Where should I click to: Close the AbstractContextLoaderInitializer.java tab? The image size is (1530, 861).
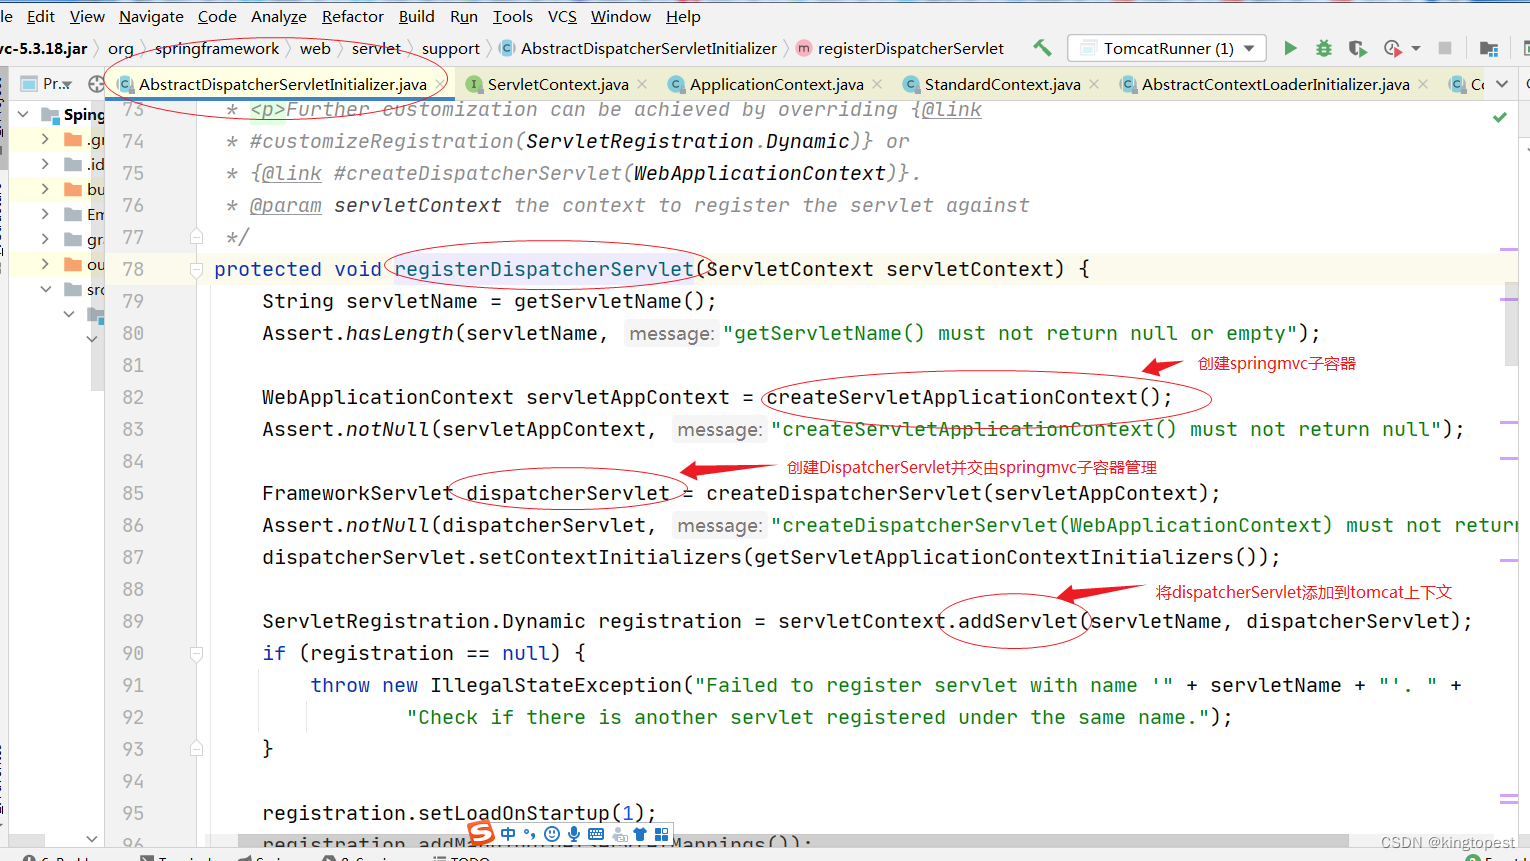[x=1423, y=84]
